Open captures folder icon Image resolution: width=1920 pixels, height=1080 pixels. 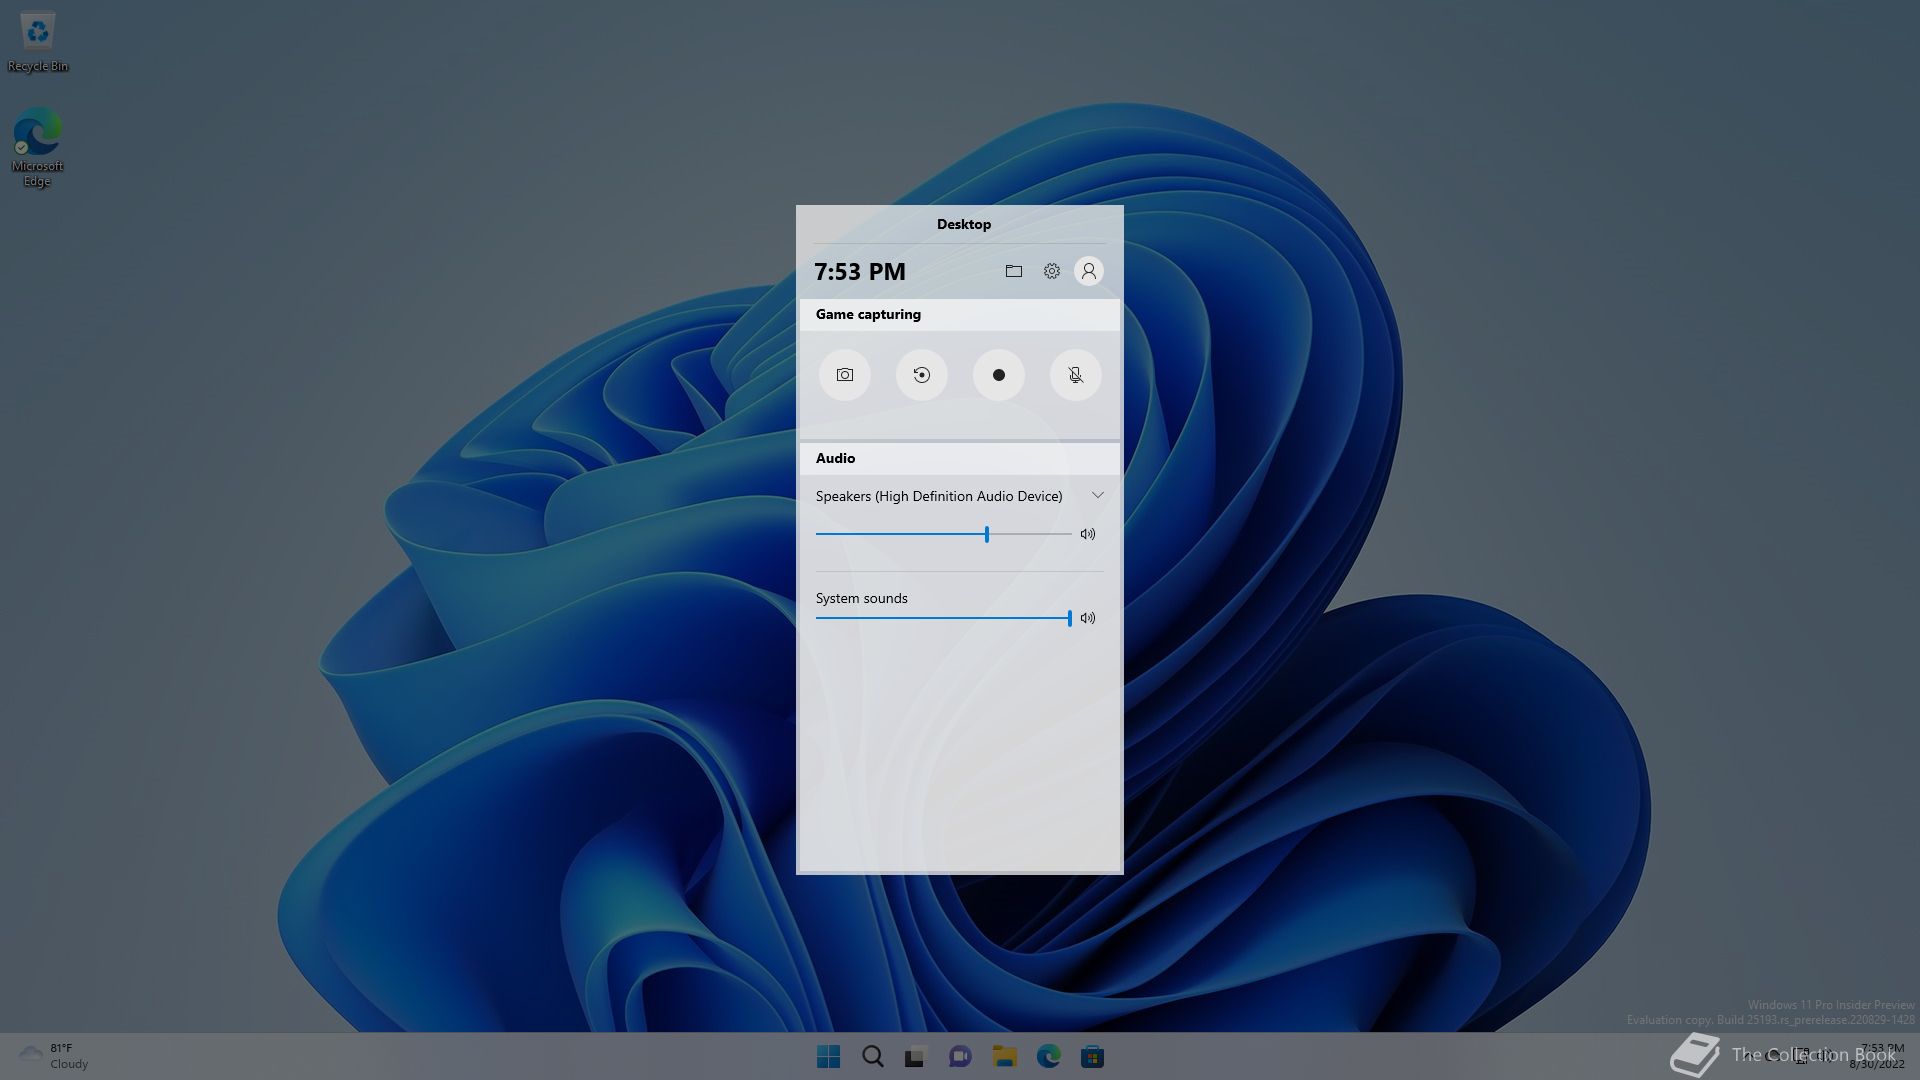[x=1013, y=271]
